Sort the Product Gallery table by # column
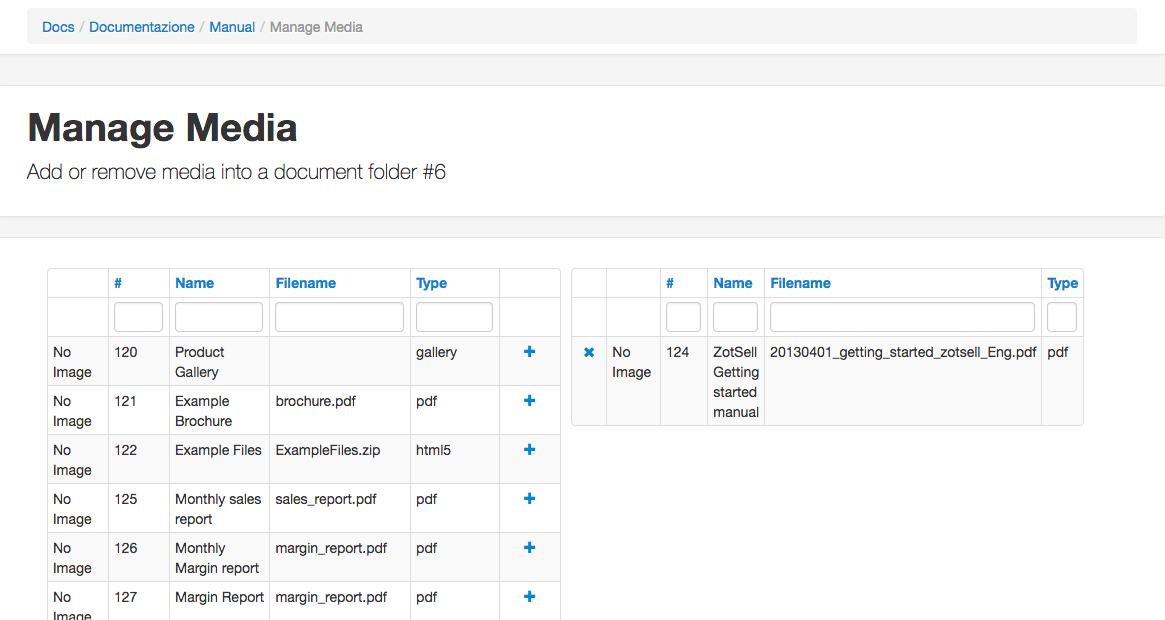The image size is (1165, 620). click(x=117, y=283)
